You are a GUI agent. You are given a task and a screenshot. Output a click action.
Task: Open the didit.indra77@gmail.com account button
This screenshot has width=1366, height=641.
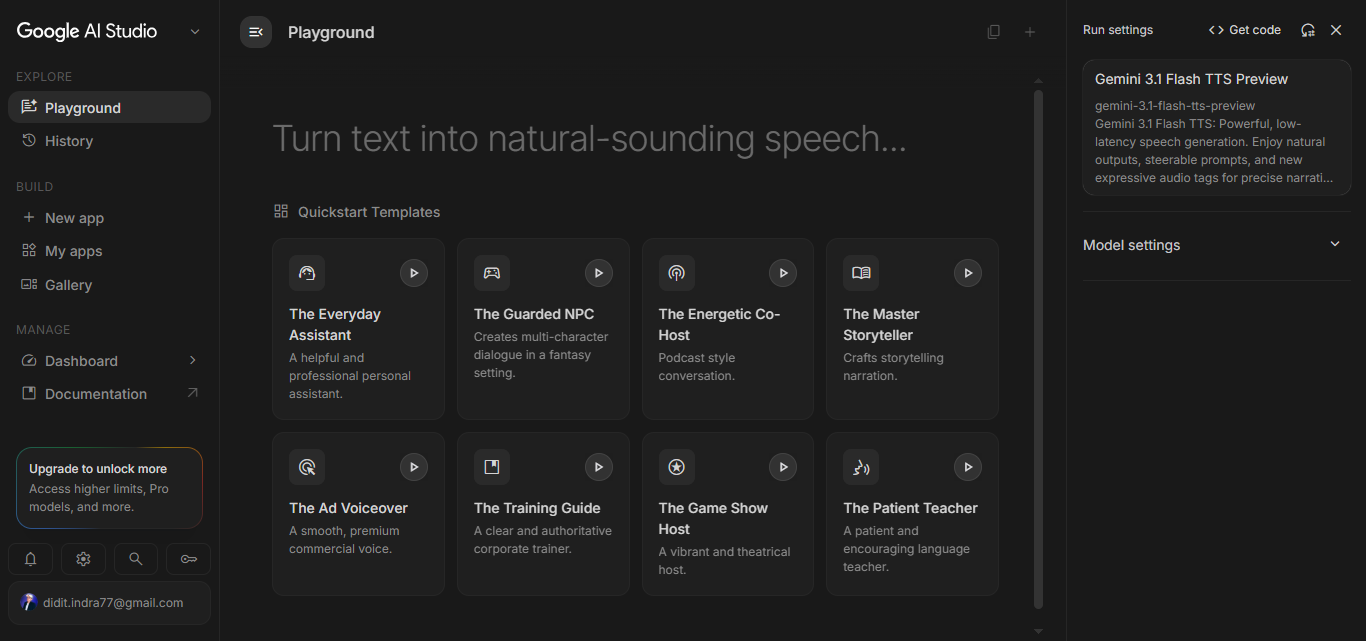click(110, 603)
